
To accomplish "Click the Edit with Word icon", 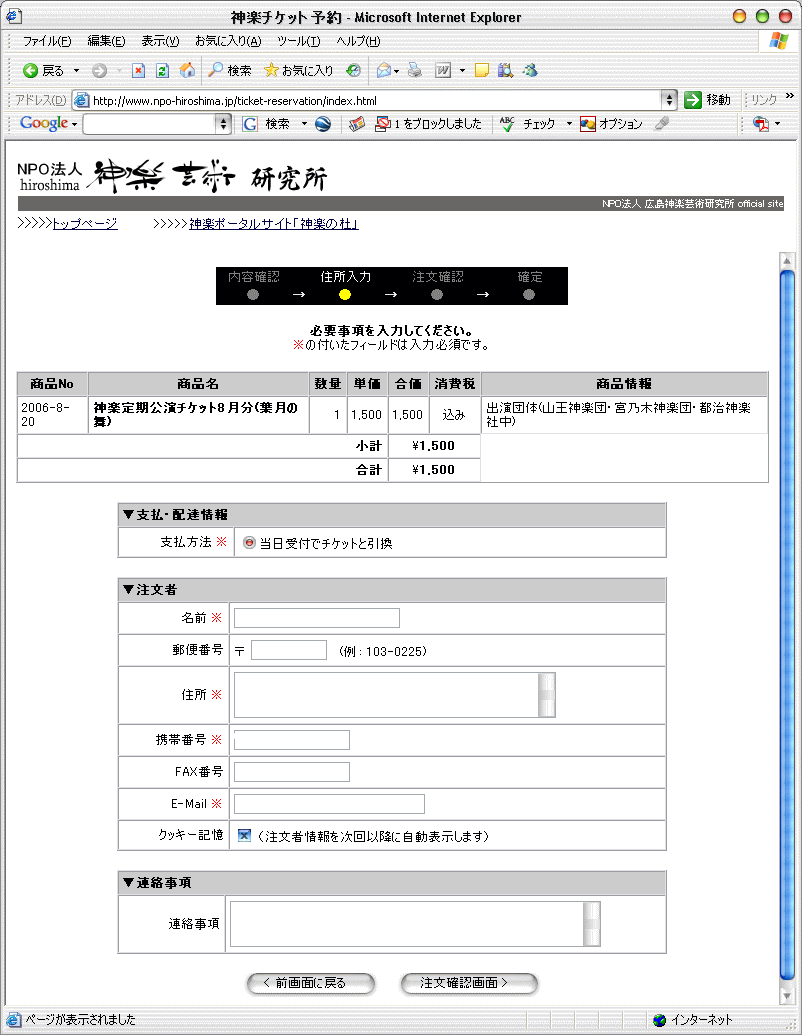I will pyautogui.click(x=443, y=70).
